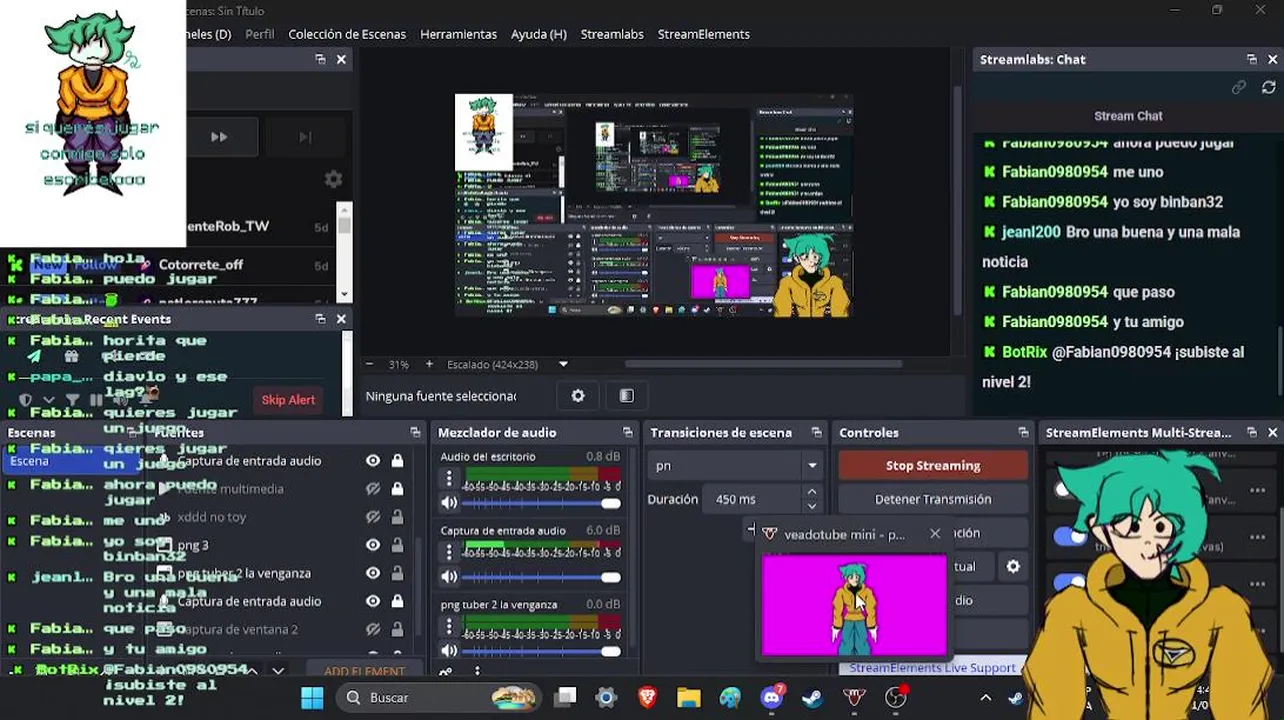Zoom out the preview with minus icon
1284x720 pixels.
click(x=370, y=364)
